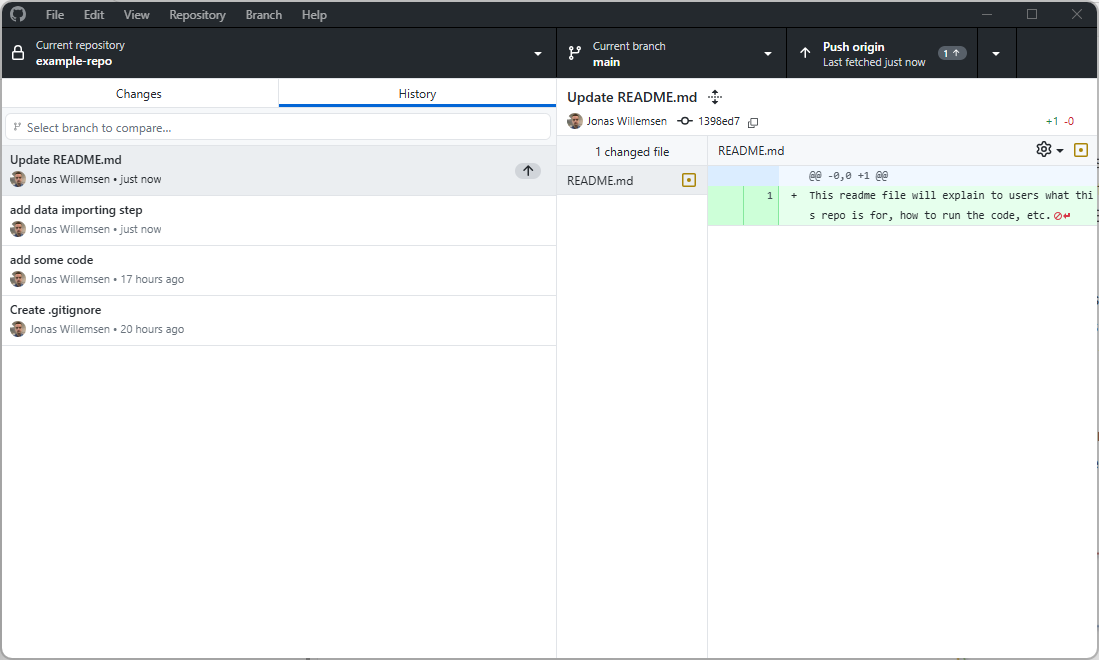This screenshot has width=1099, height=660.
Task: Expand the Current repository dropdown
Action: (537, 54)
